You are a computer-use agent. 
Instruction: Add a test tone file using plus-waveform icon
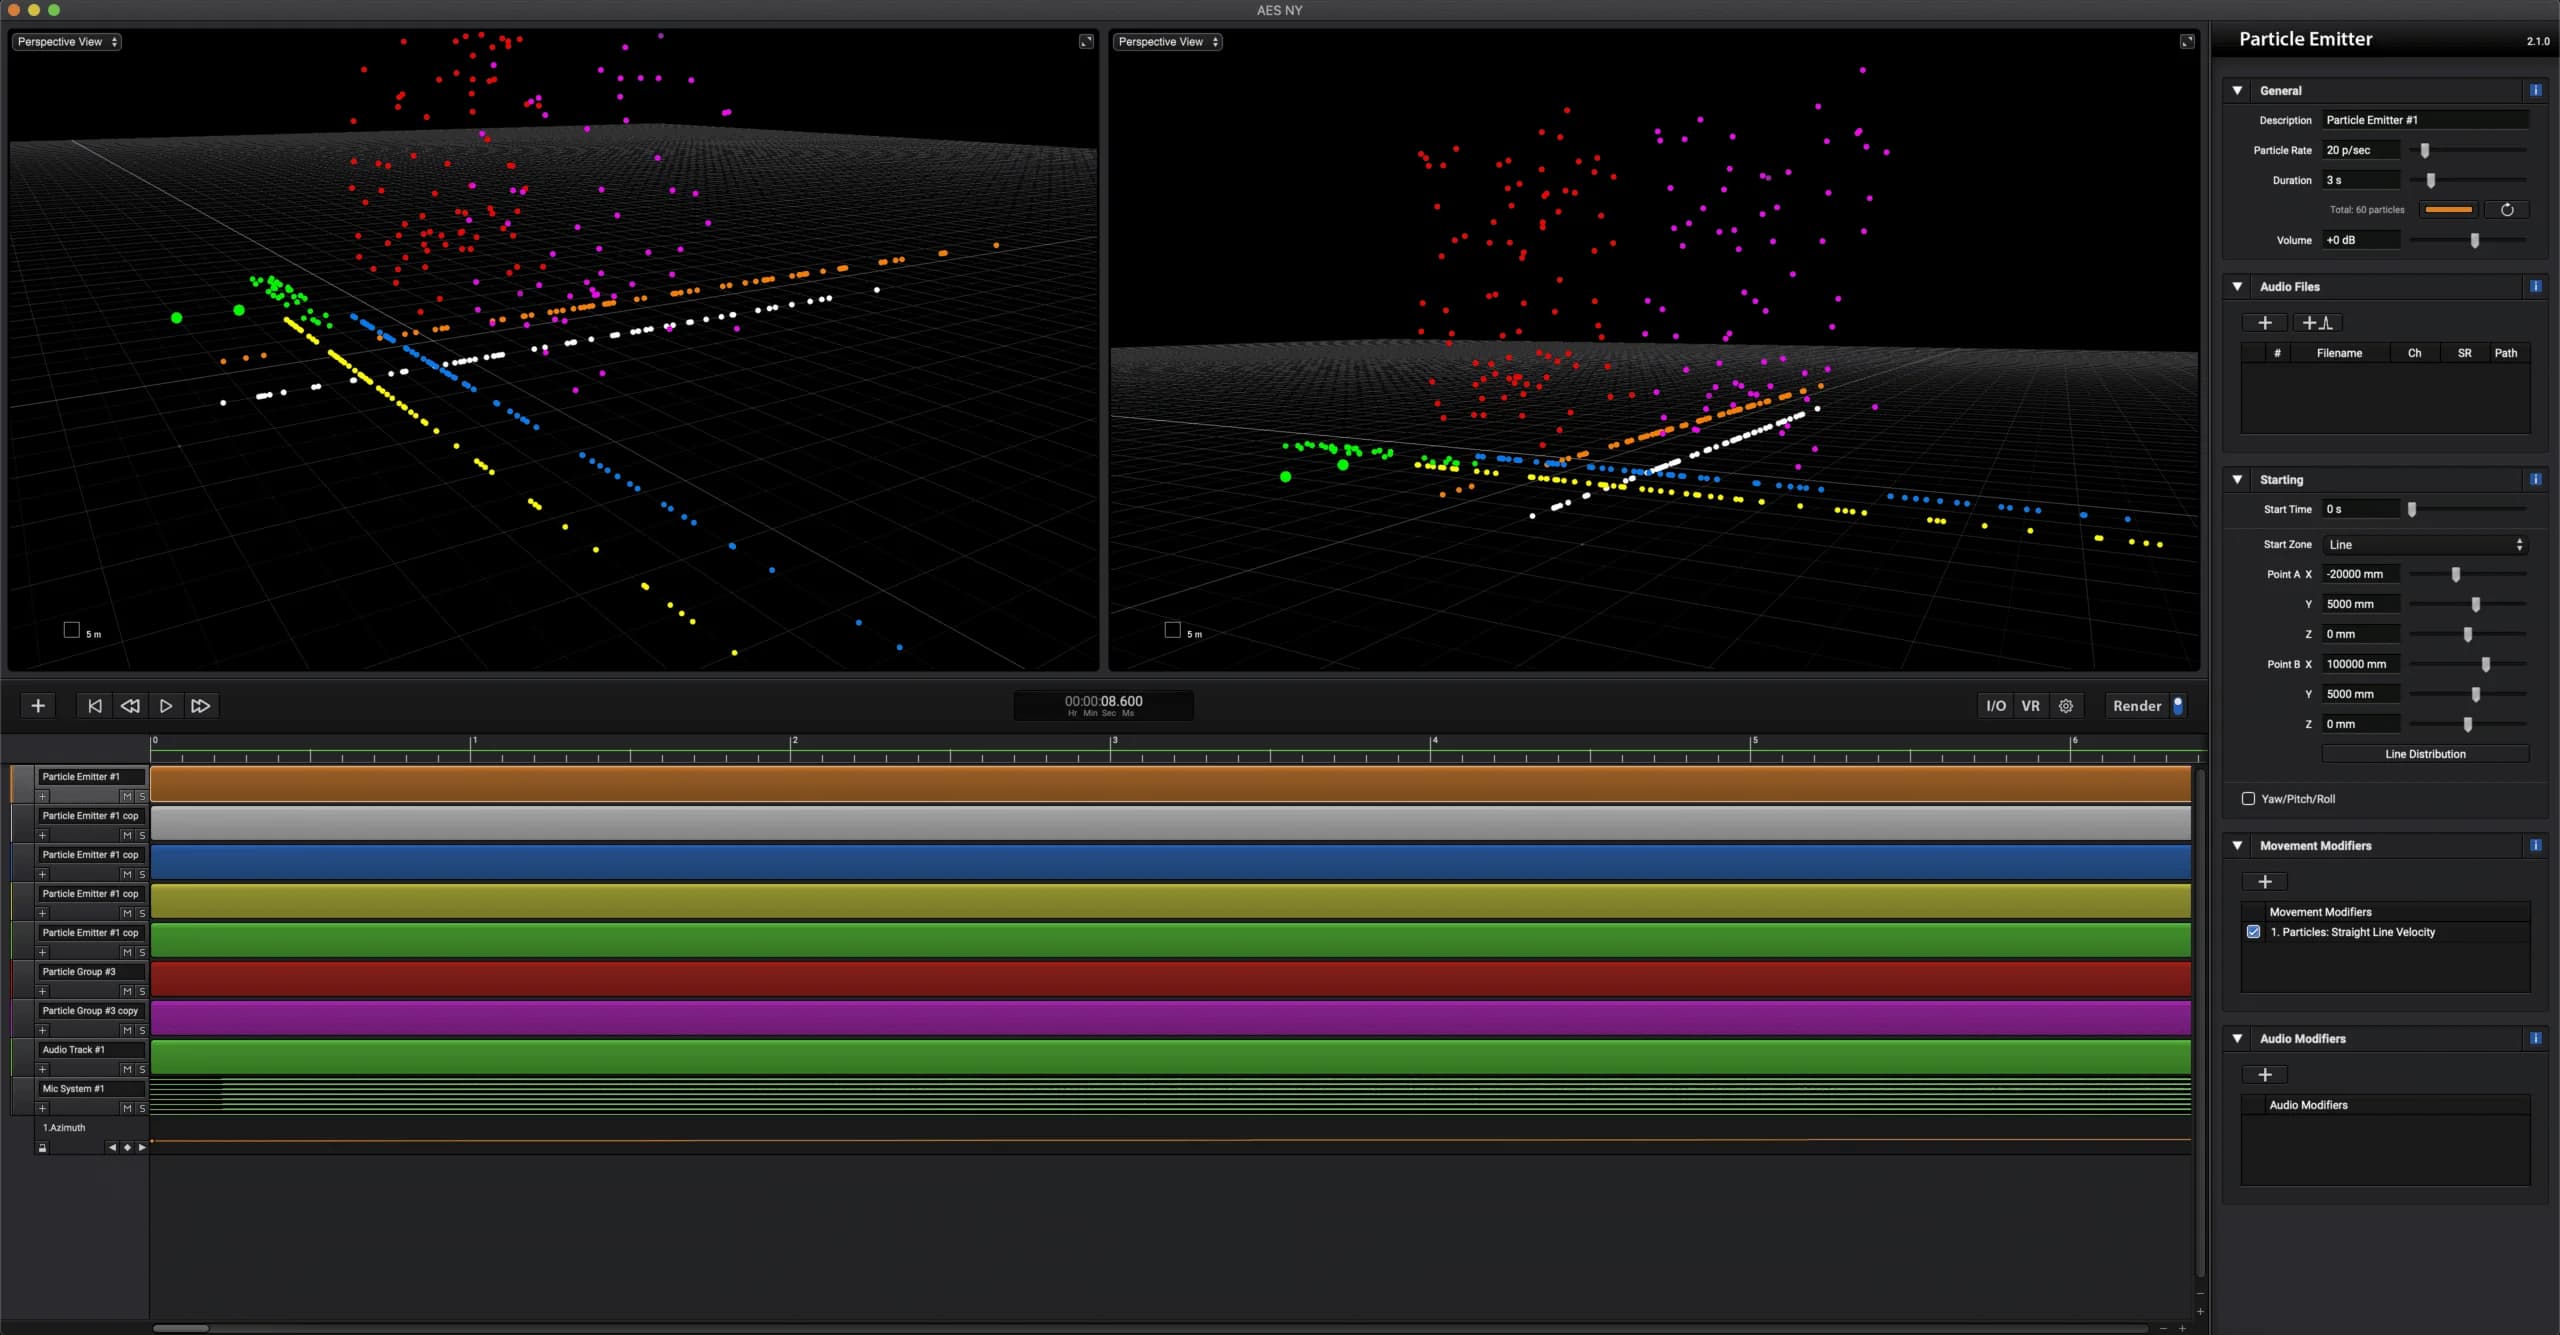[x=2318, y=323]
